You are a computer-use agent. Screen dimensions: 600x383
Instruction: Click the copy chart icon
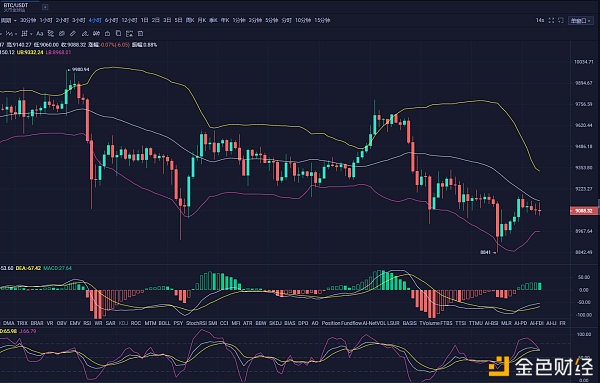point(118,33)
